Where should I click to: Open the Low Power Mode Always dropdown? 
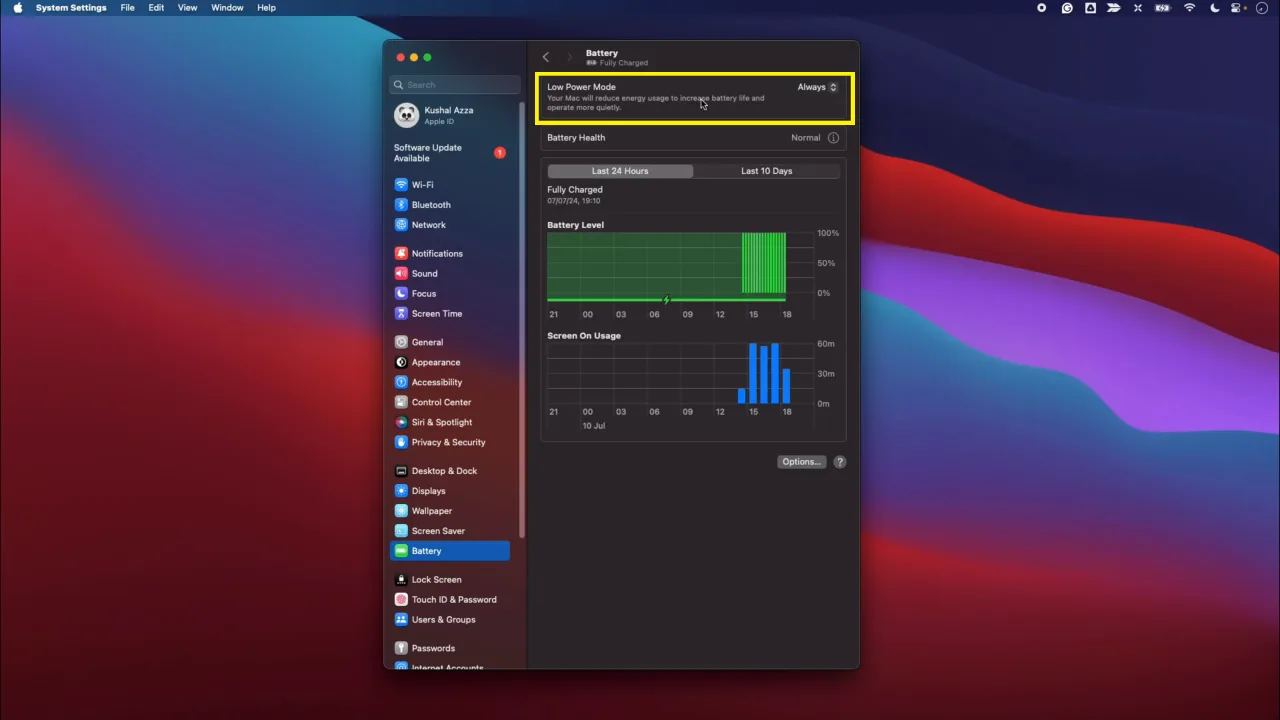pos(817,87)
